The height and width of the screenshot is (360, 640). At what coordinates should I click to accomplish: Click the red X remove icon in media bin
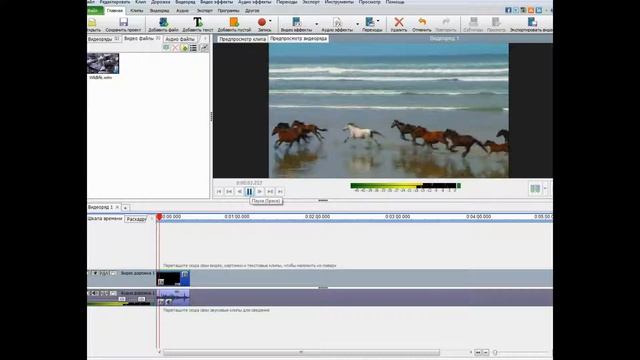[175, 48]
